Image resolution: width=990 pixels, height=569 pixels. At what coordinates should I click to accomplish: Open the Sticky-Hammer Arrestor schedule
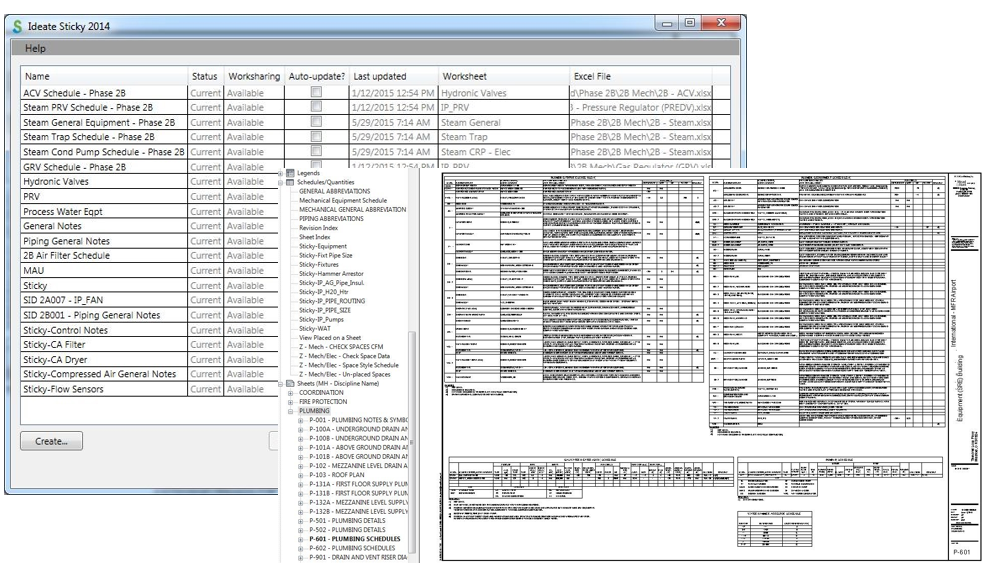click(331, 273)
